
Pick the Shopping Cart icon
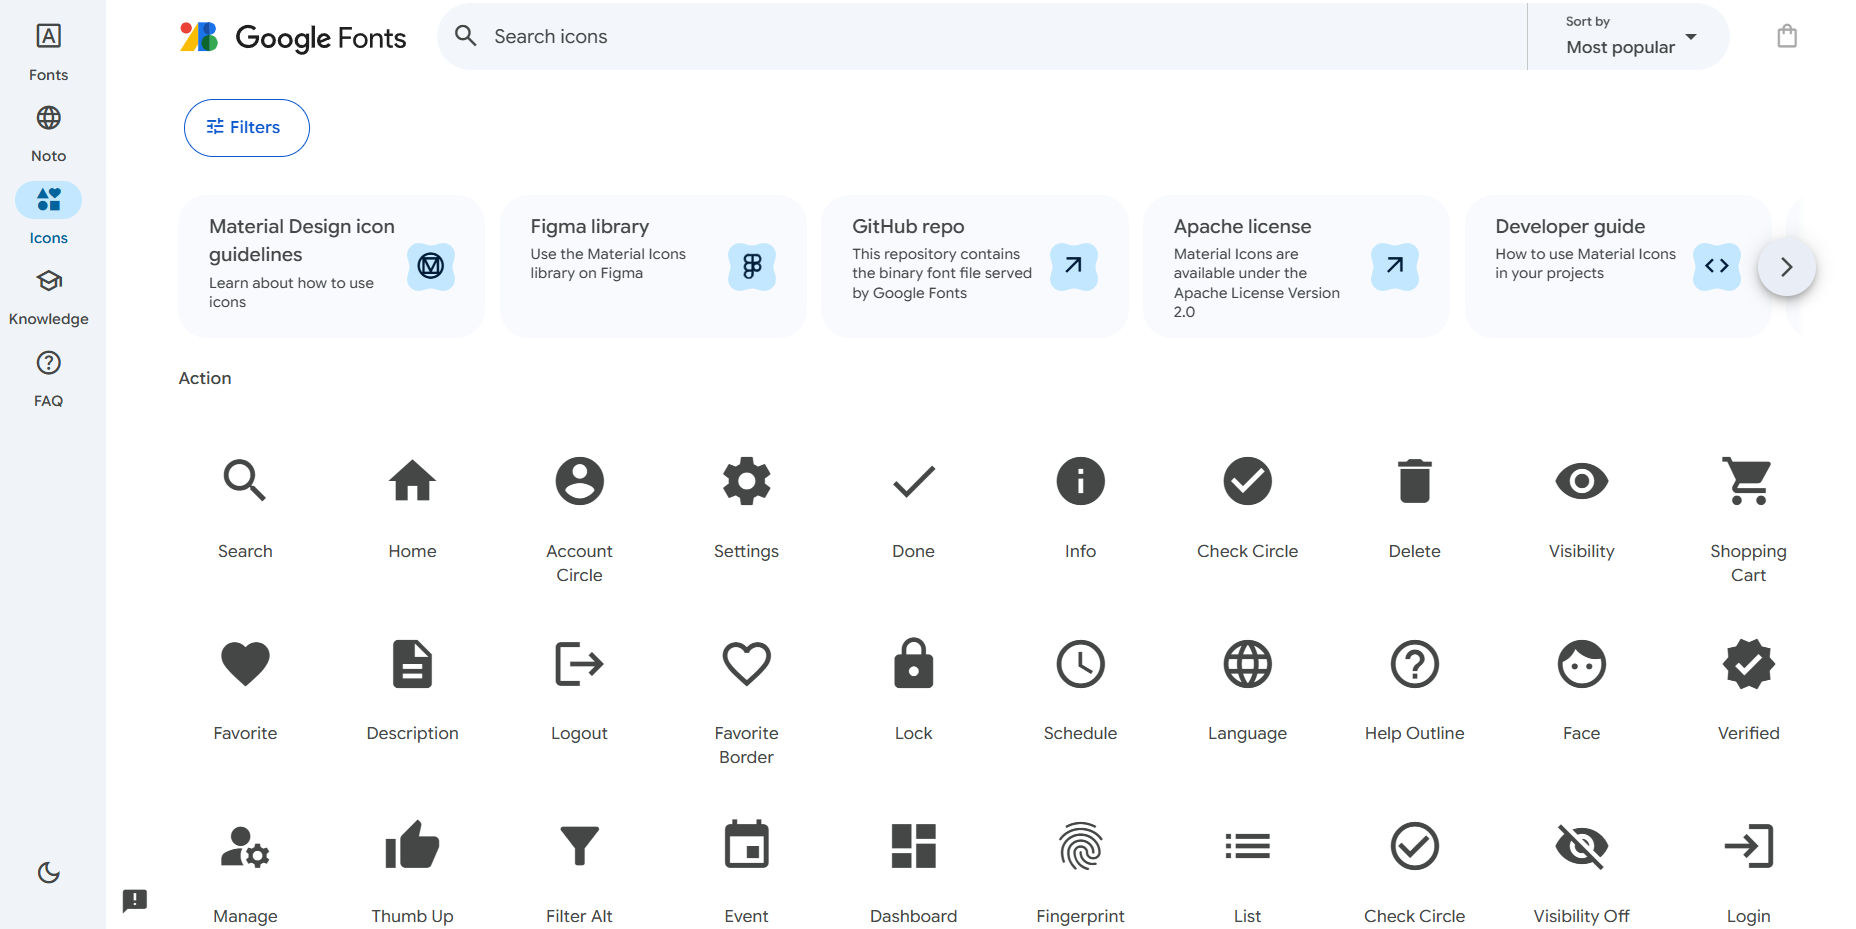pyautogui.click(x=1748, y=481)
